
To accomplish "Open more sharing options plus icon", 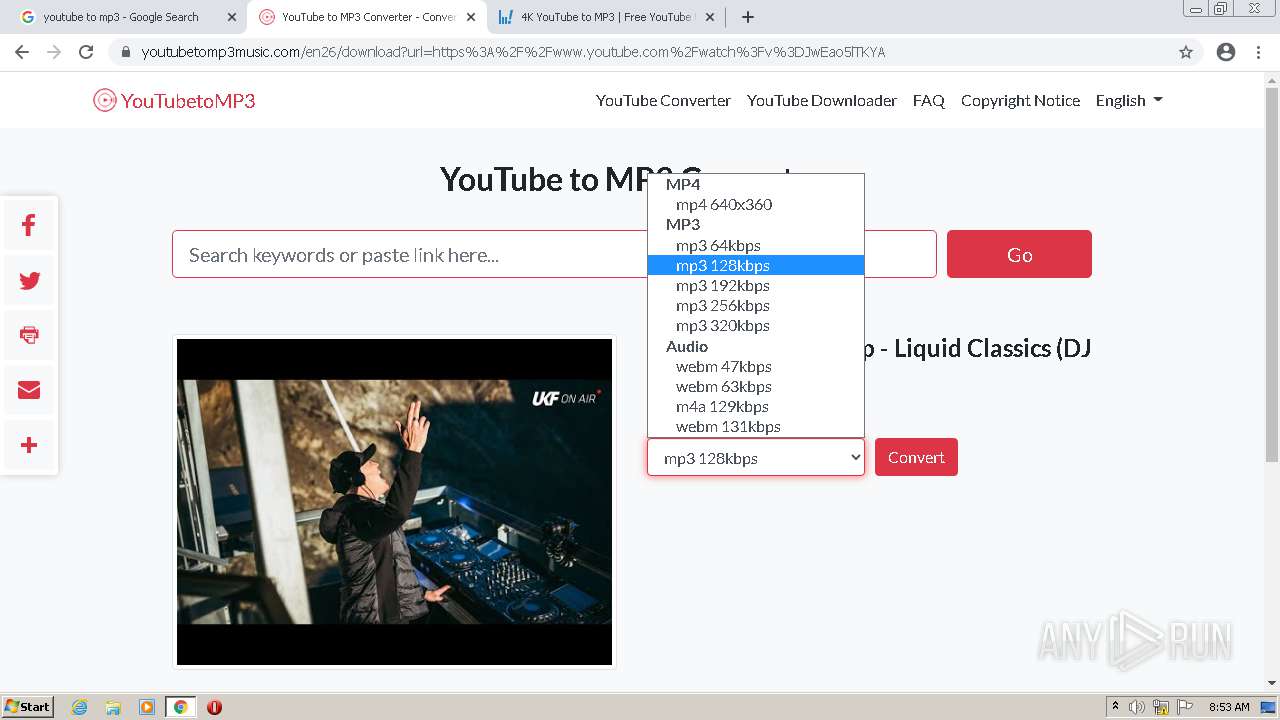I will coord(29,445).
